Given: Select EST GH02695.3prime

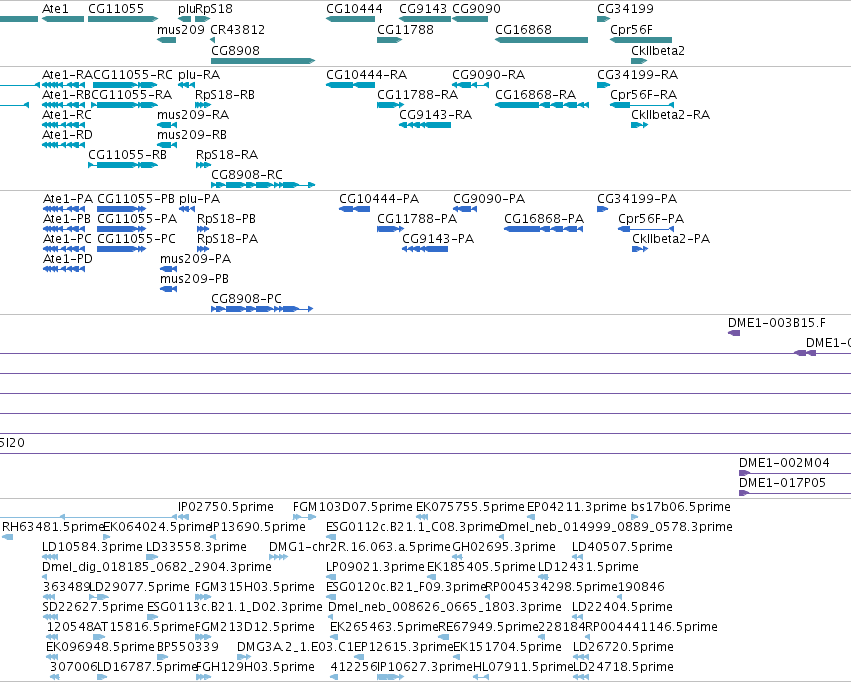Looking at the screenshot, I should (x=458, y=557).
